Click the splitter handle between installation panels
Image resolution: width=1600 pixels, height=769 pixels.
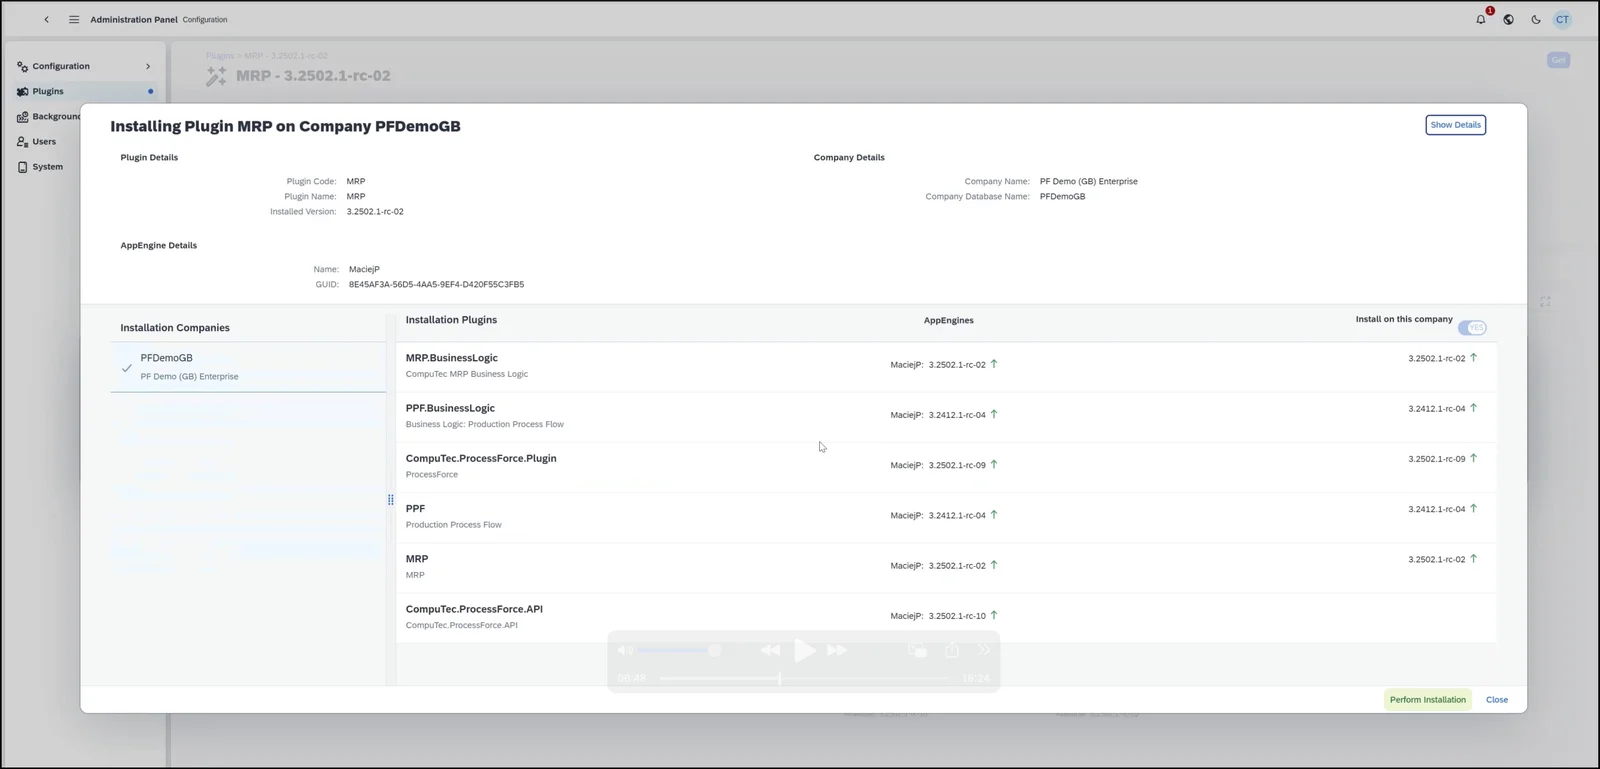[x=390, y=500]
